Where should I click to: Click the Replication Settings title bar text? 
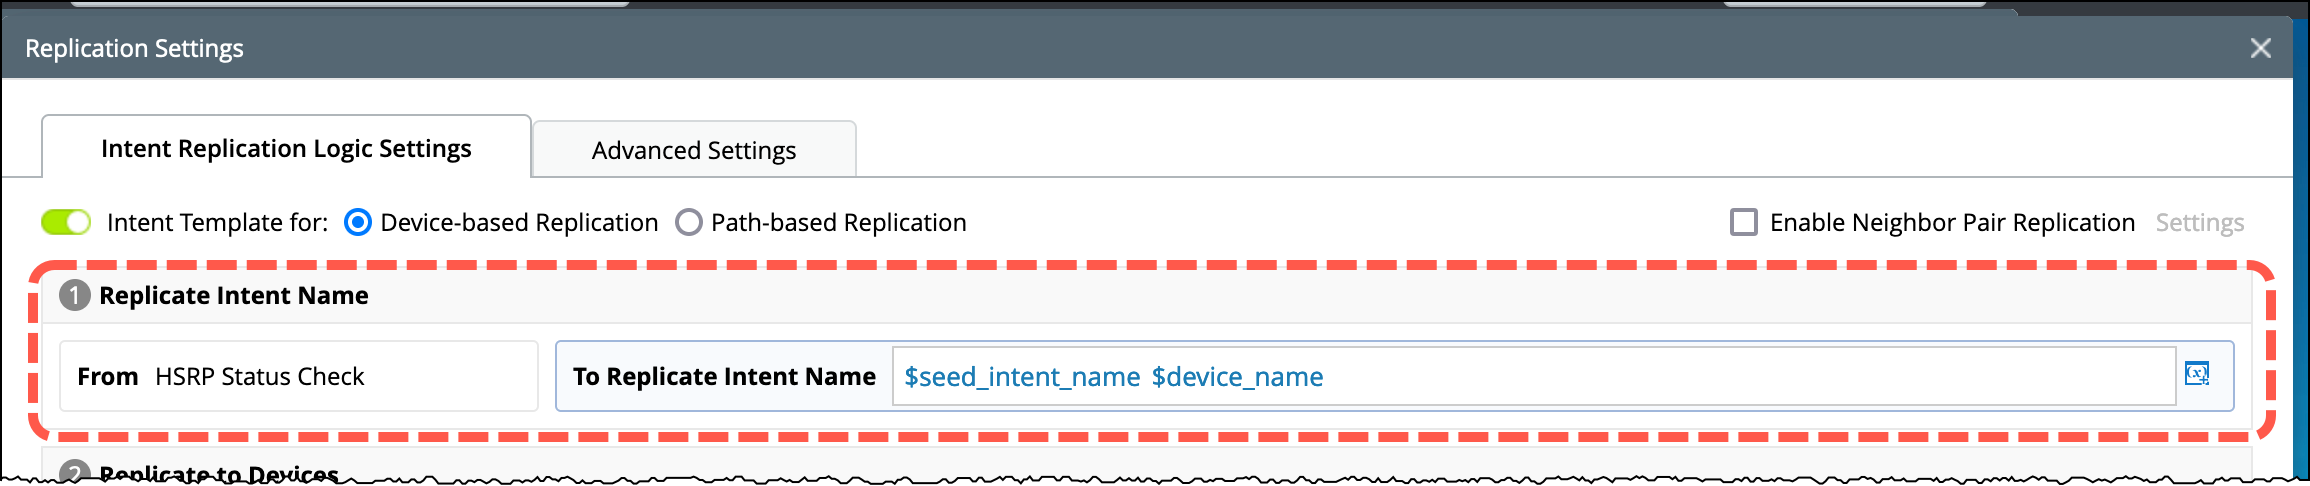point(134,48)
